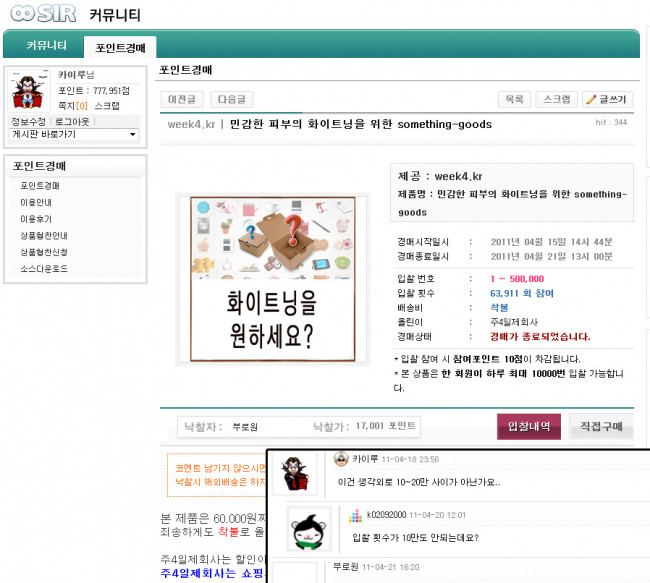Click 경매가 종료되었습니다 status text
The height and width of the screenshot is (583, 650).
540,336
